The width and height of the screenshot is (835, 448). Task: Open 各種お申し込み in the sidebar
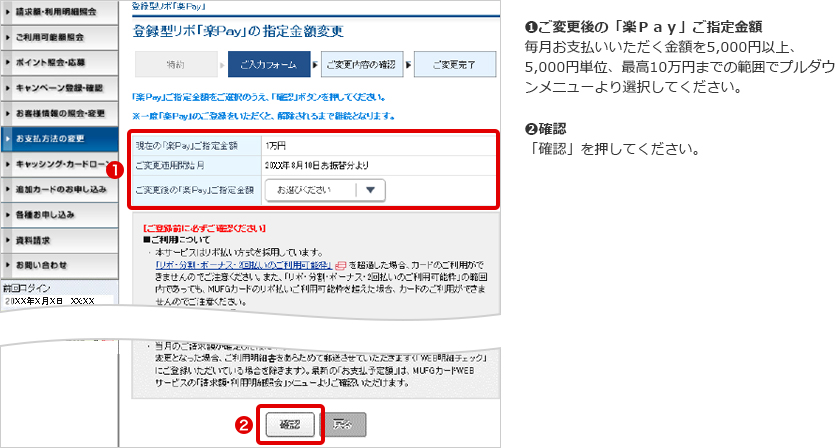click(x=58, y=214)
